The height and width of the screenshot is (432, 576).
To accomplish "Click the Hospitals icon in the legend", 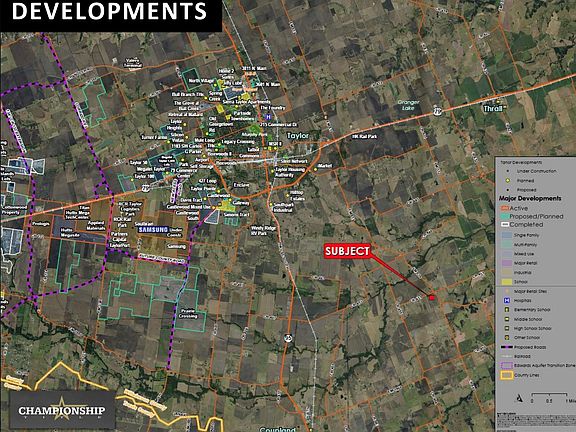I will [507, 300].
